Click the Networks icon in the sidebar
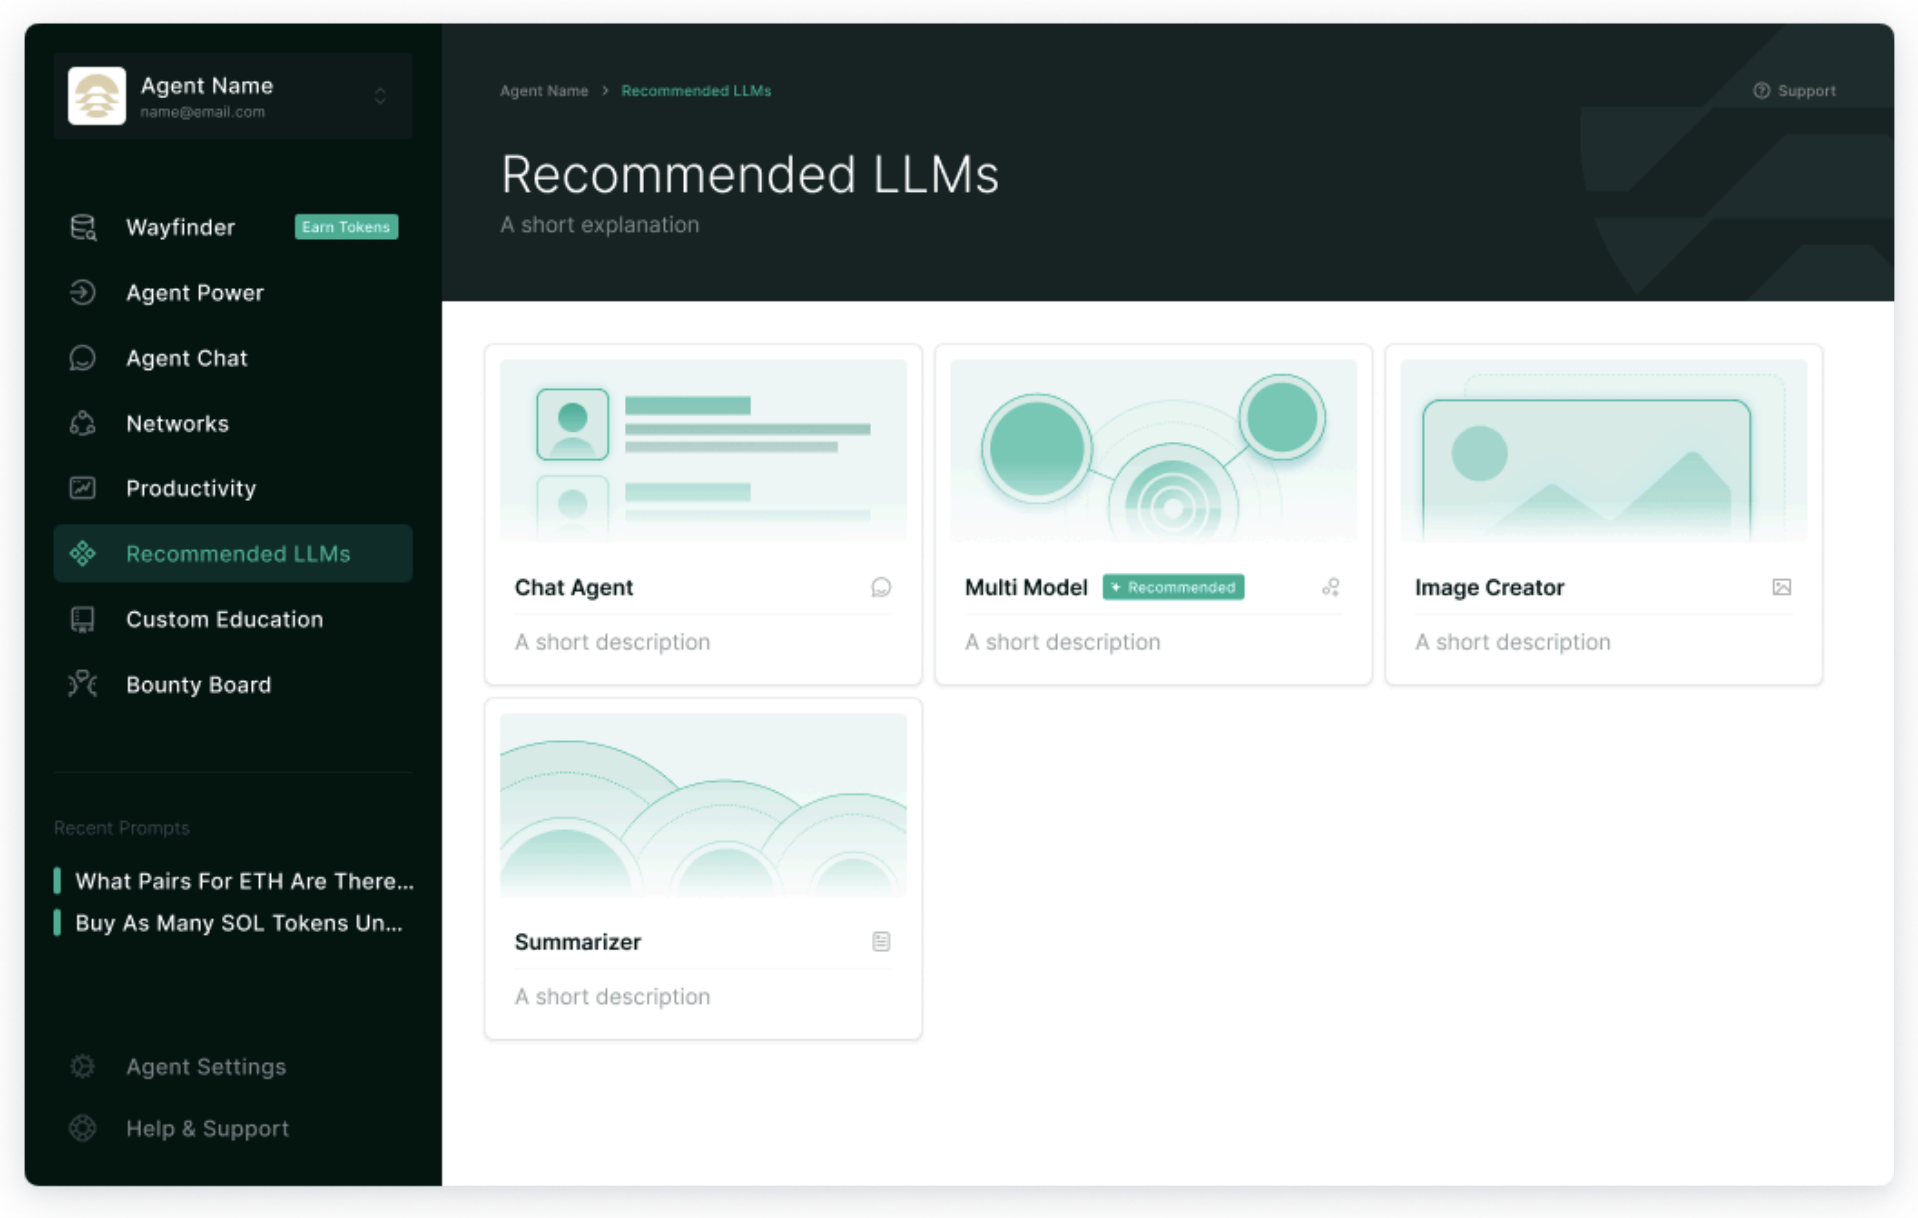This screenshot has height=1218, width=1918. (x=83, y=423)
